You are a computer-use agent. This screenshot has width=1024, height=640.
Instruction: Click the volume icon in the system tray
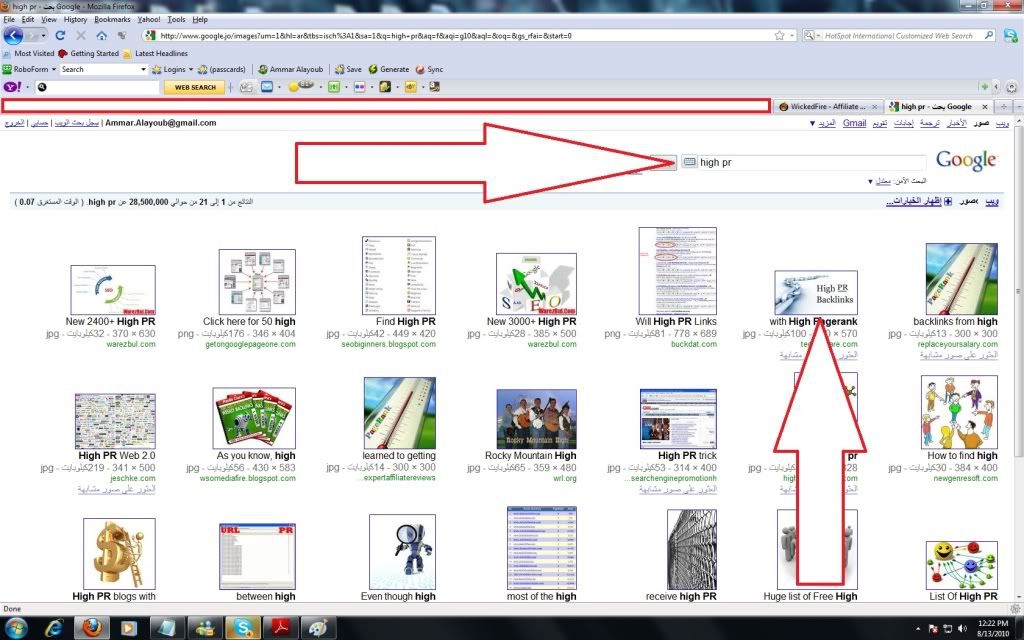(x=961, y=629)
